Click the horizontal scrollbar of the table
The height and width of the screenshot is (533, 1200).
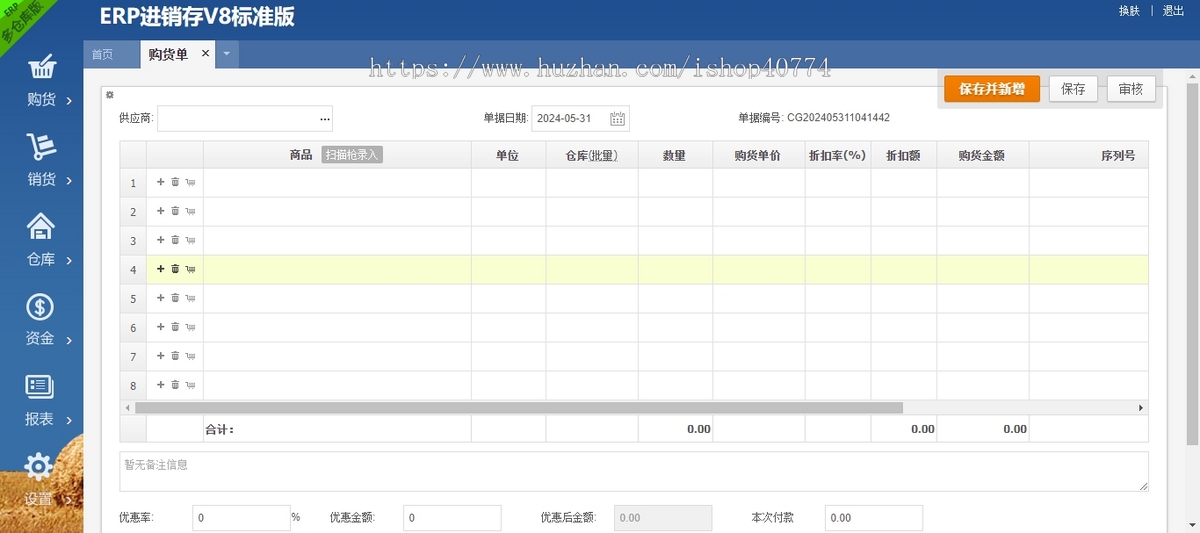tap(518, 408)
